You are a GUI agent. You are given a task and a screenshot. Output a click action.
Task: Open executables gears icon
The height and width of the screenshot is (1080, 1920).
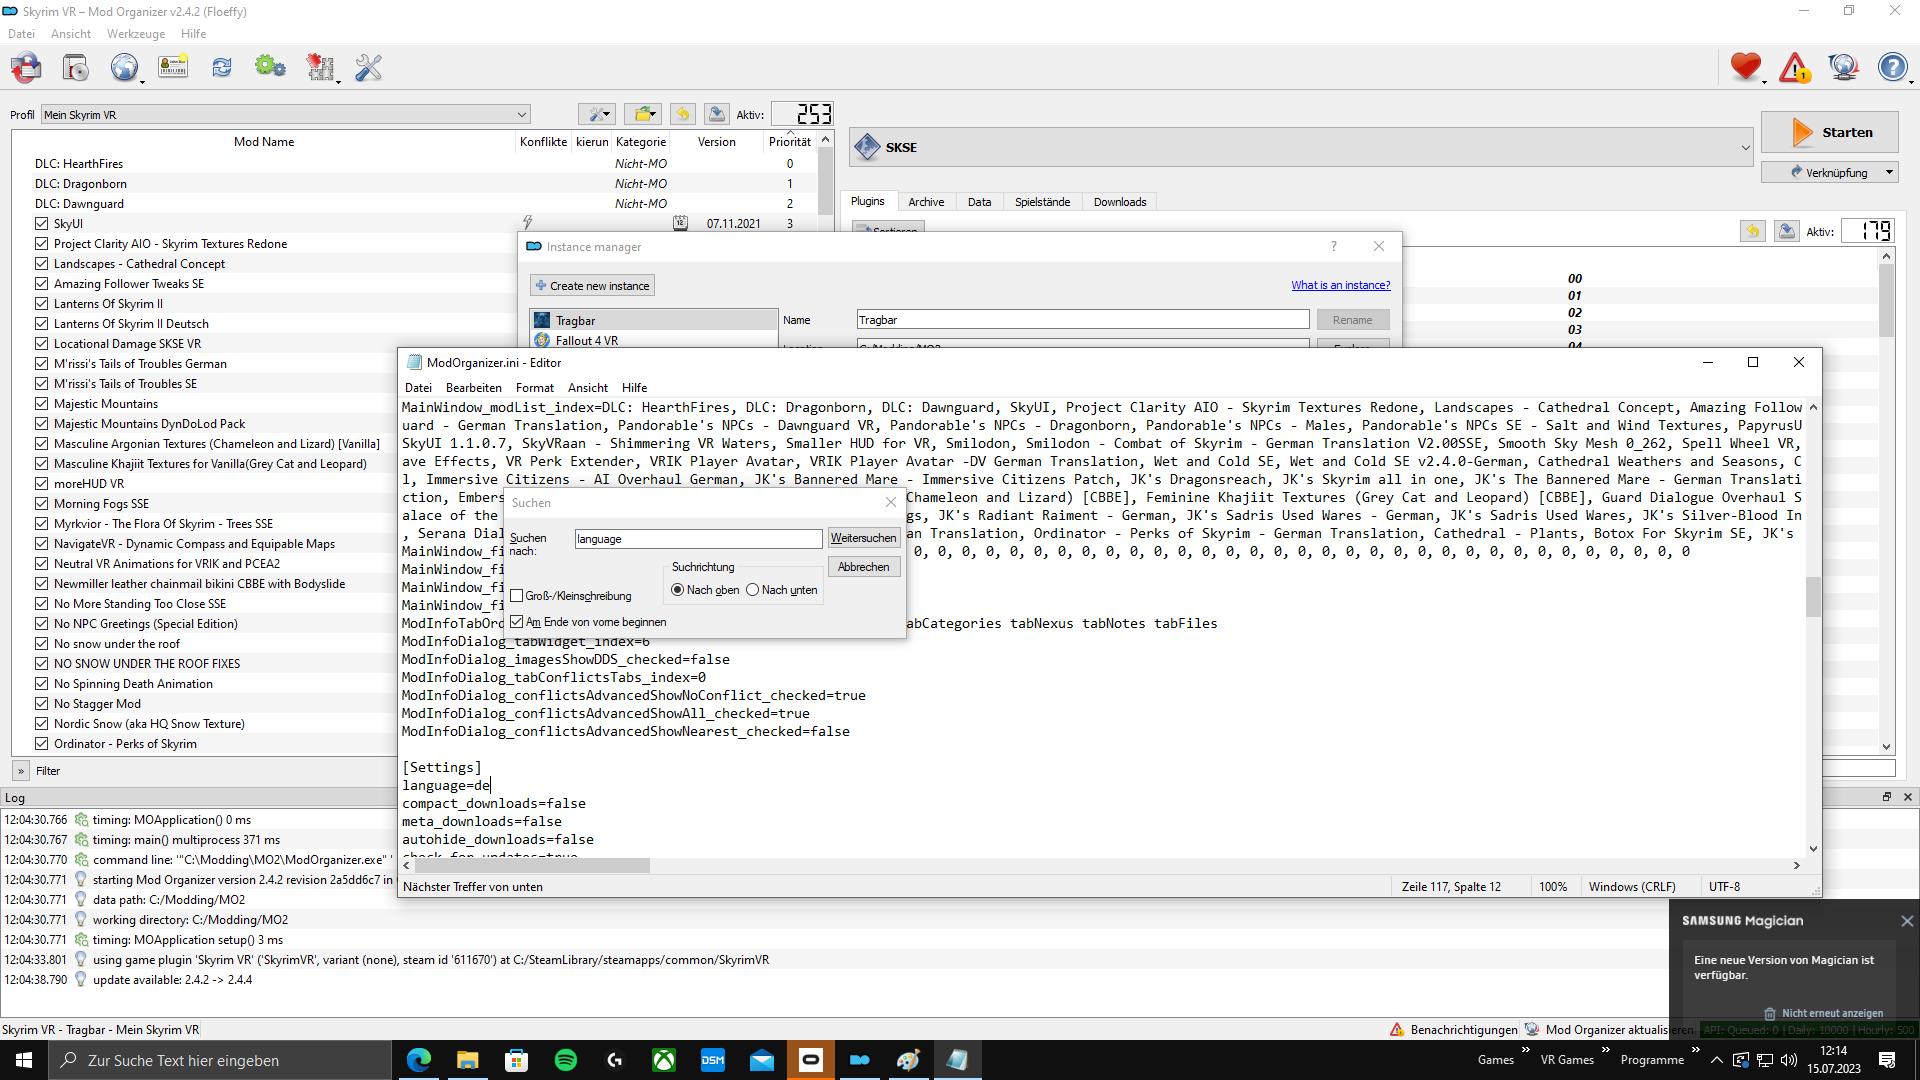270,68
